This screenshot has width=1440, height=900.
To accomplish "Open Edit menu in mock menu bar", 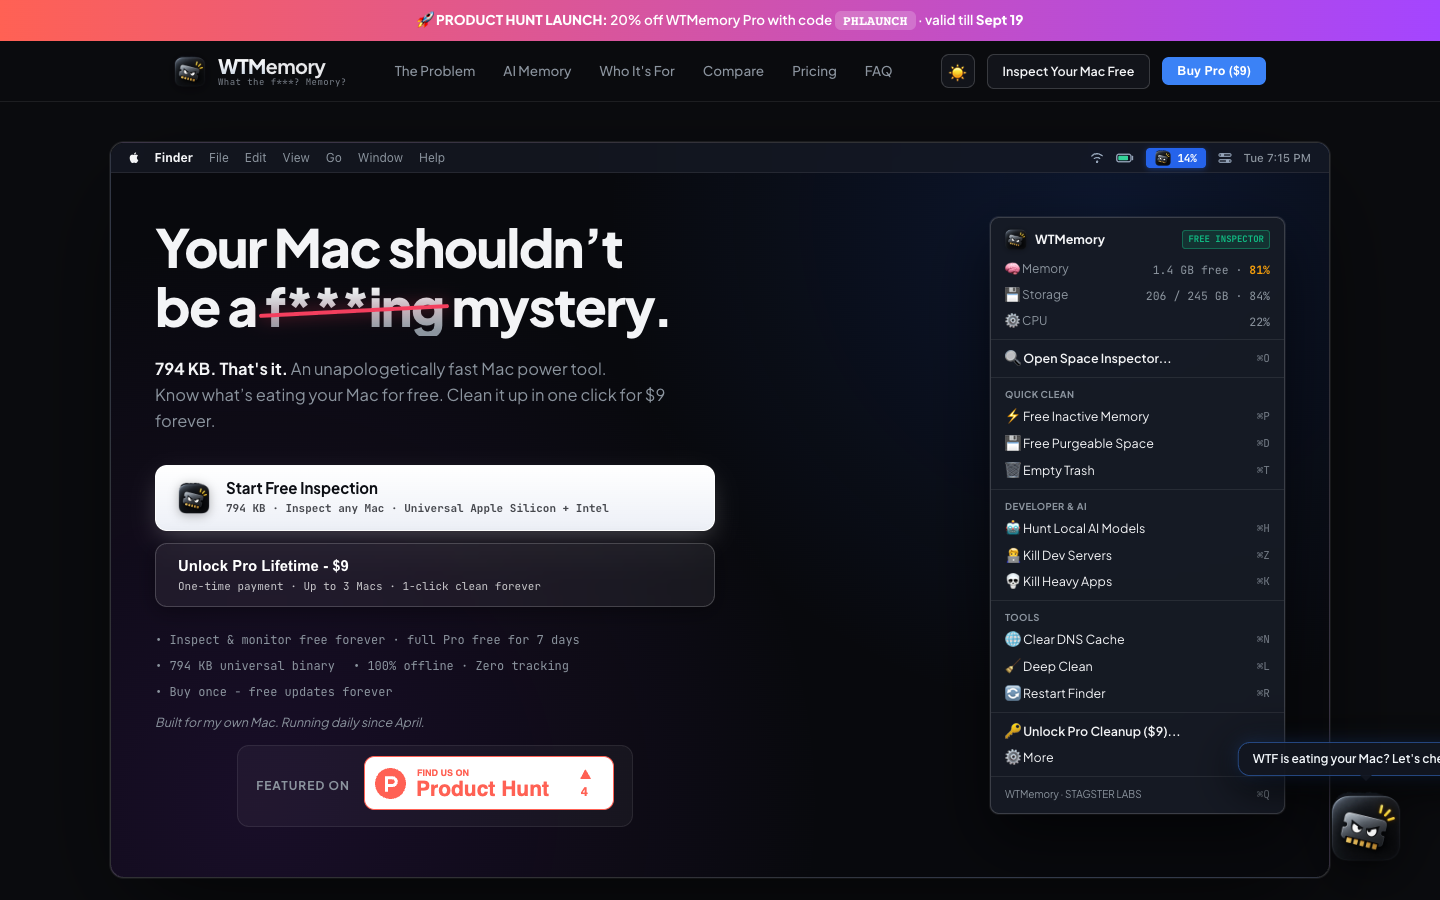I will tap(255, 158).
